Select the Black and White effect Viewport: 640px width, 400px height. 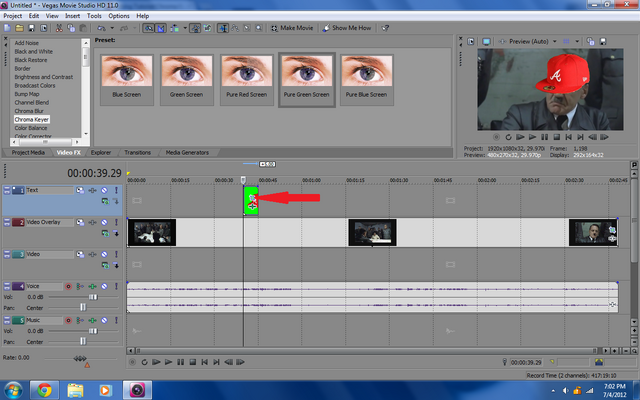coord(33,51)
